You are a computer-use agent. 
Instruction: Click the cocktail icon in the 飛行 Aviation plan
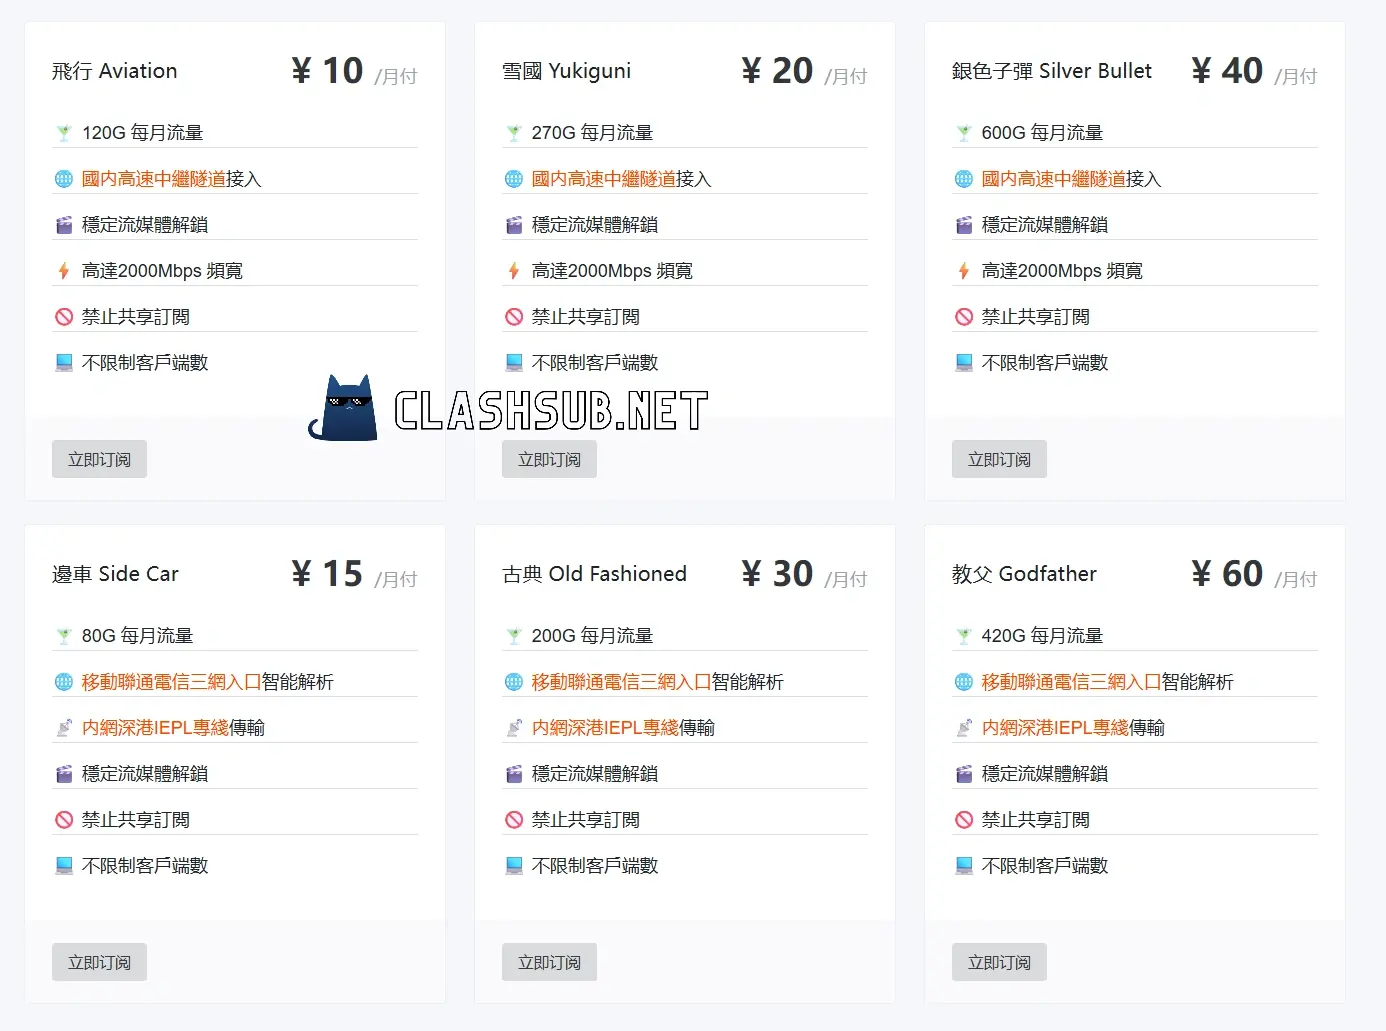pyautogui.click(x=64, y=133)
